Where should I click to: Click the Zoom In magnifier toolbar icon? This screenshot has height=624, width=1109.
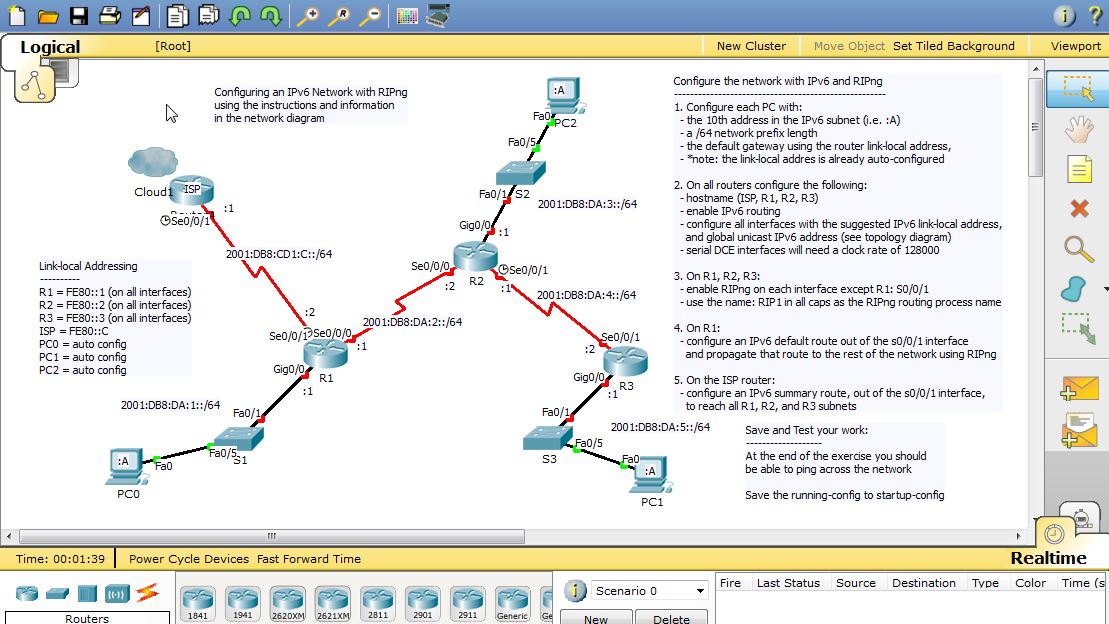[x=310, y=15]
